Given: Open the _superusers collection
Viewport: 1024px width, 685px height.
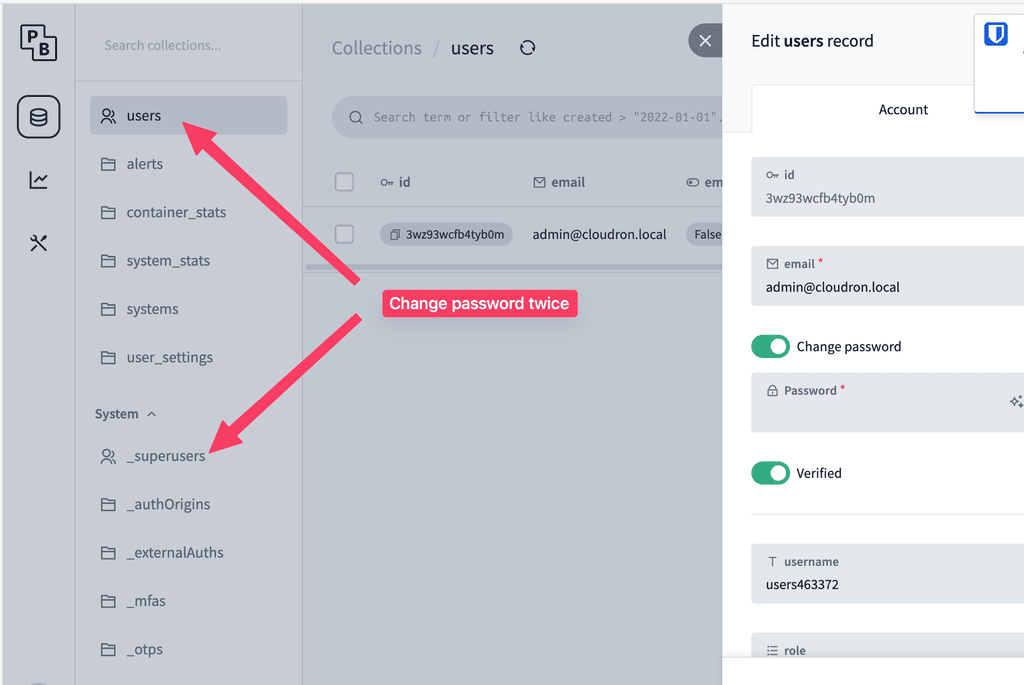Looking at the screenshot, I should coord(165,456).
